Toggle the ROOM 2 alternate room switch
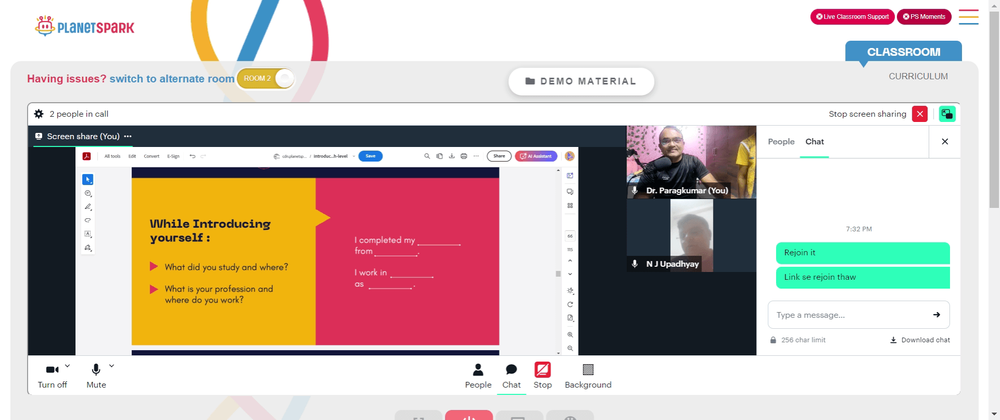The height and width of the screenshot is (420, 1000). pos(266,78)
